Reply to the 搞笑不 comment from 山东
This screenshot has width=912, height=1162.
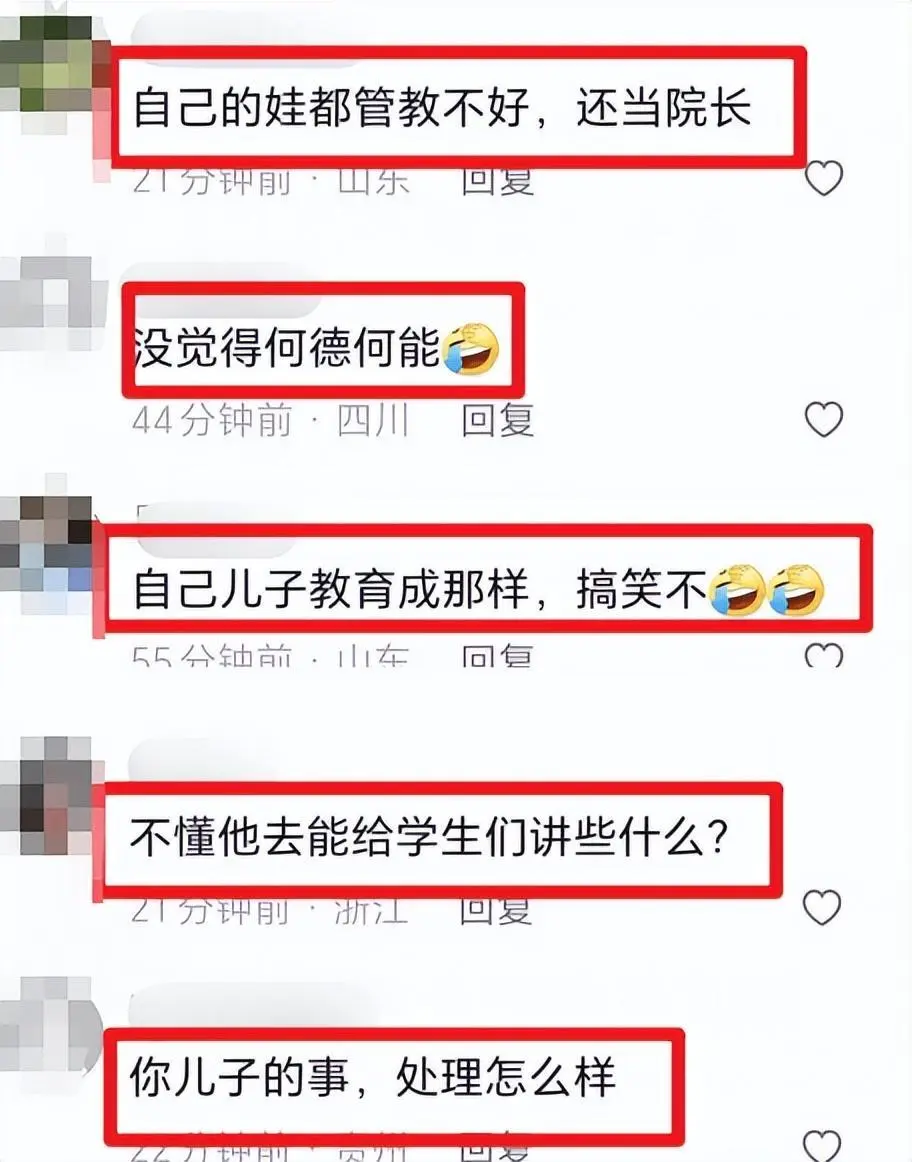coord(498,655)
